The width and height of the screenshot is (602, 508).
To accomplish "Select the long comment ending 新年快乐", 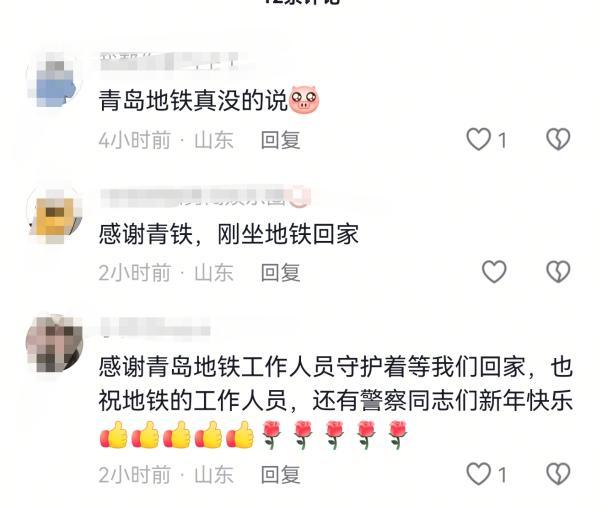I will pyautogui.click(x=336, y=400).
